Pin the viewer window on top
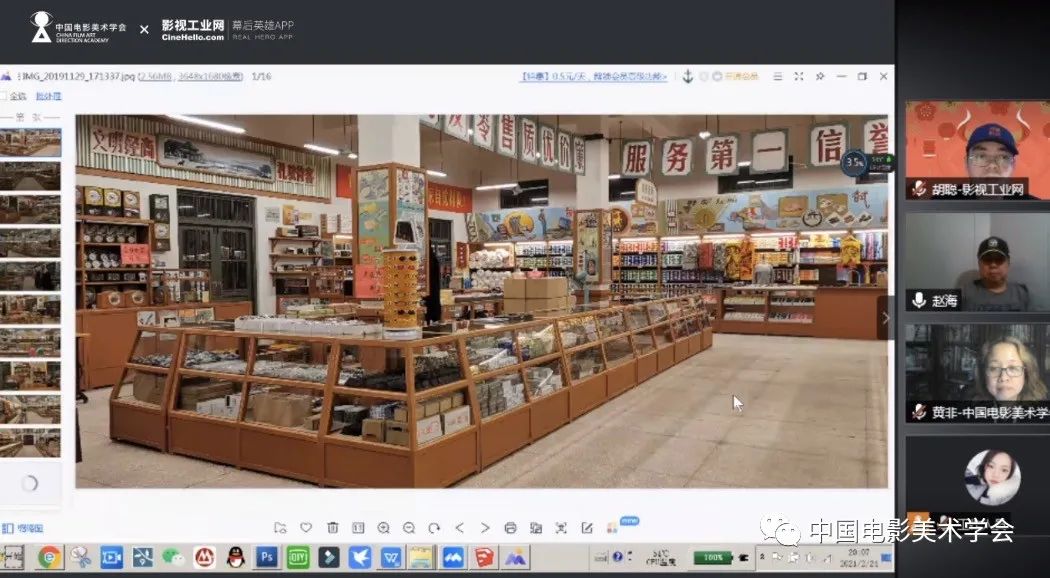 820,76
